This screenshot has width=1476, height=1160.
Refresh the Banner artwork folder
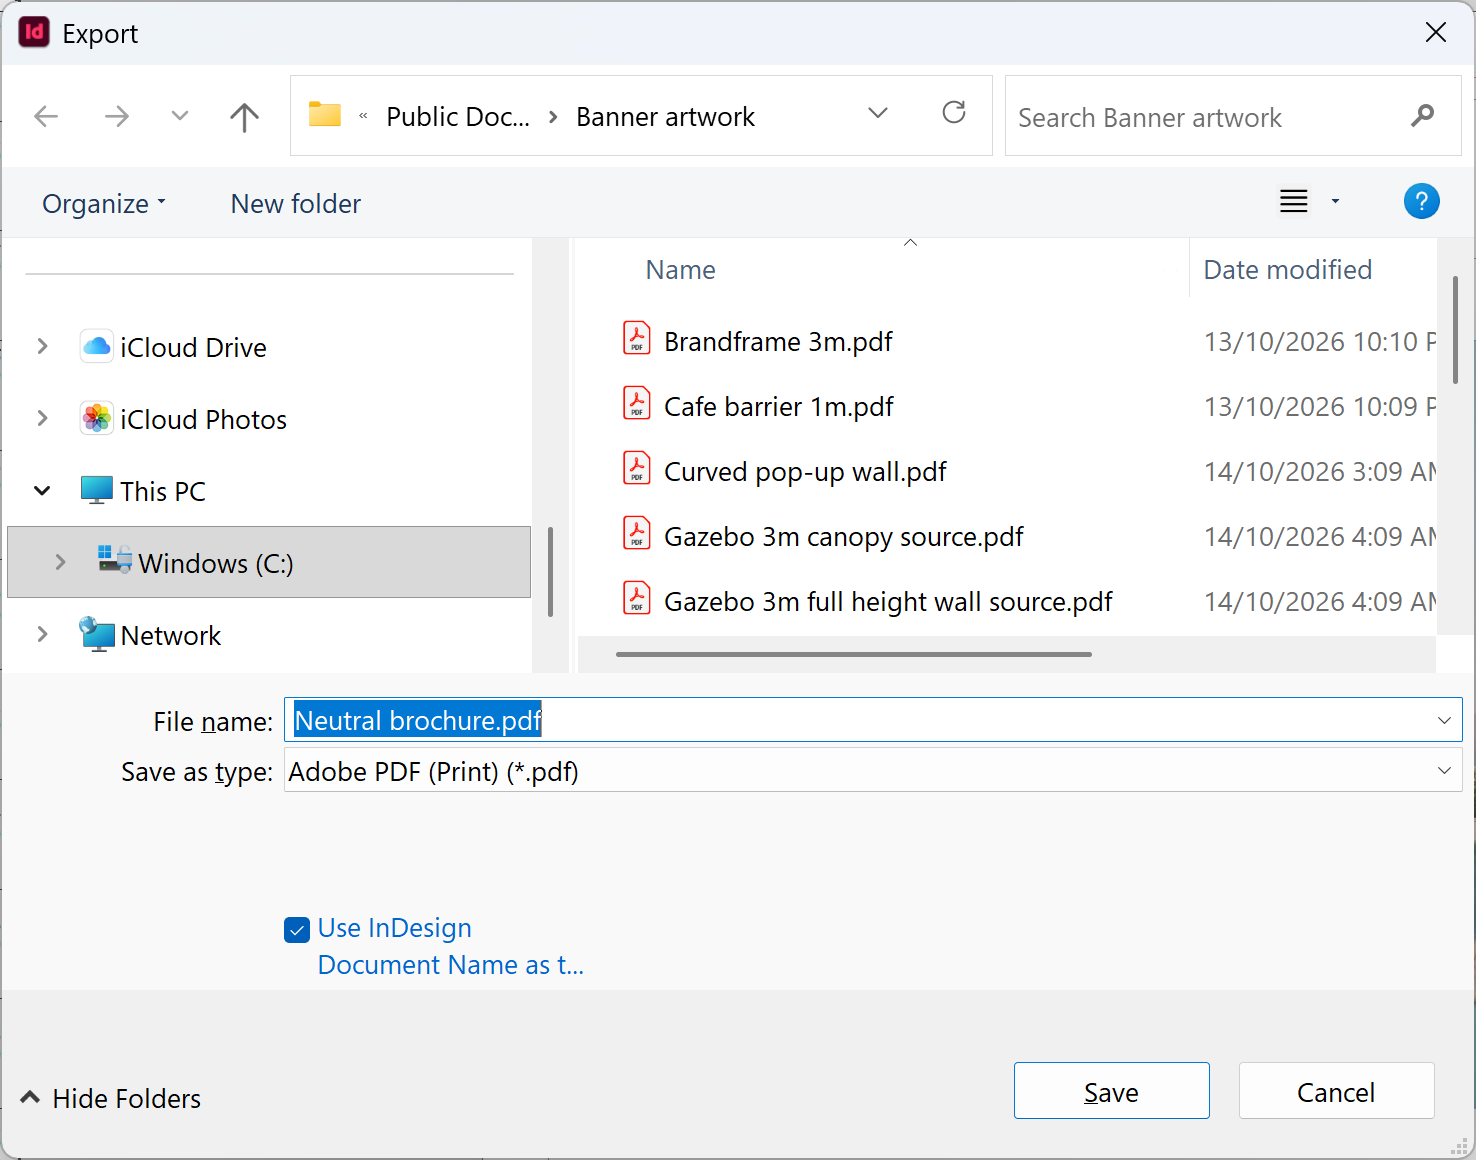tap(954, 112)
